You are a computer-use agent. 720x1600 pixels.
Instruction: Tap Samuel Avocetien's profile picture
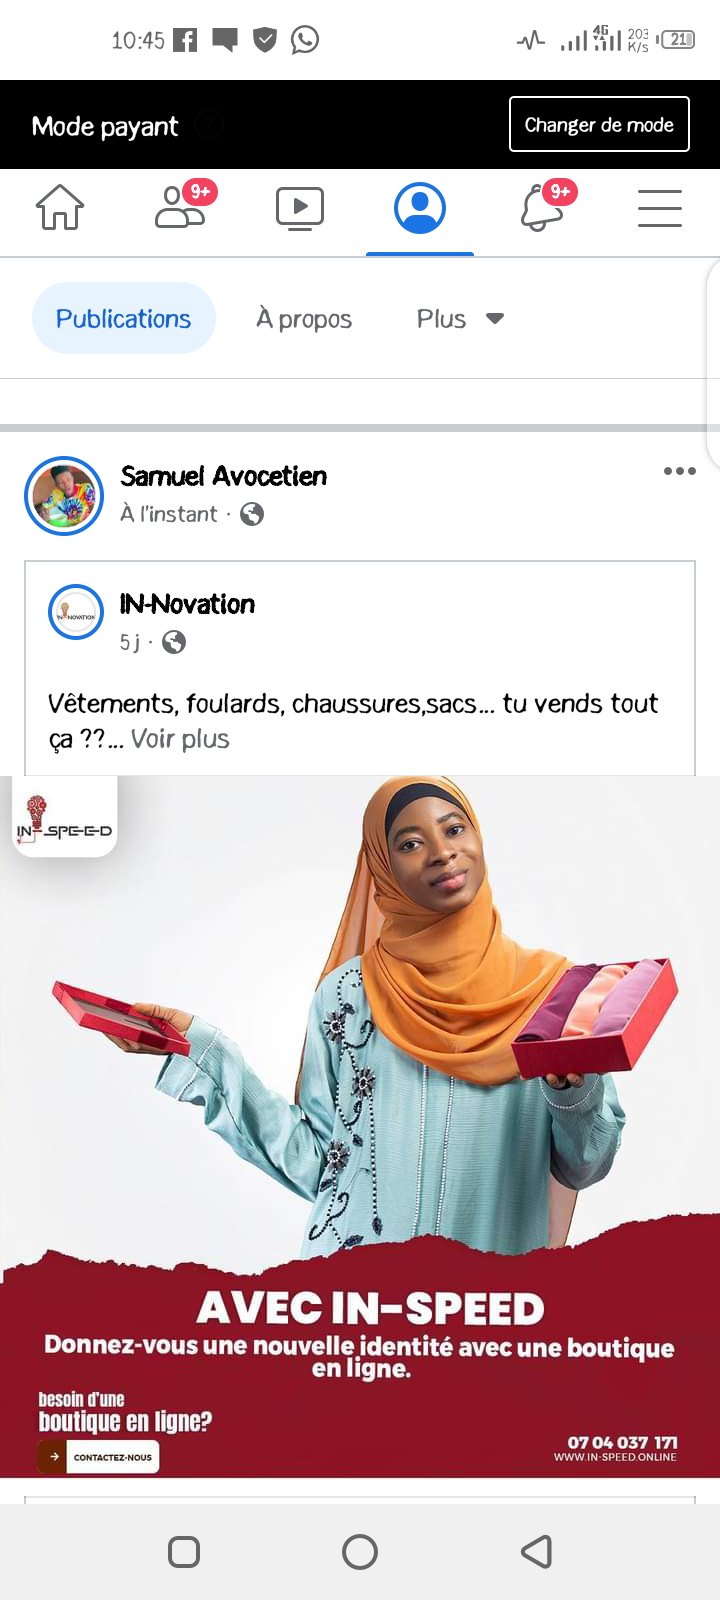[x=64, y=496]
